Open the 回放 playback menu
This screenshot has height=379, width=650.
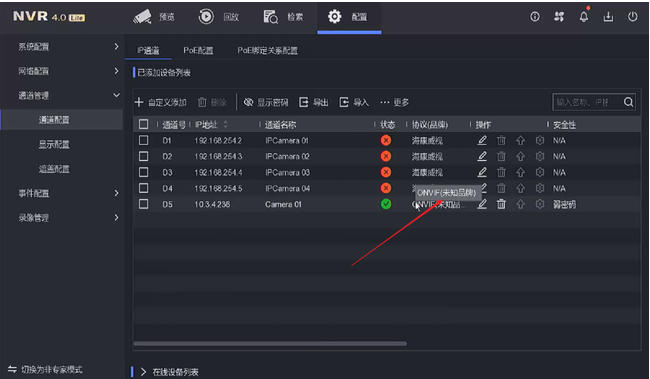(x=218, y=17)
